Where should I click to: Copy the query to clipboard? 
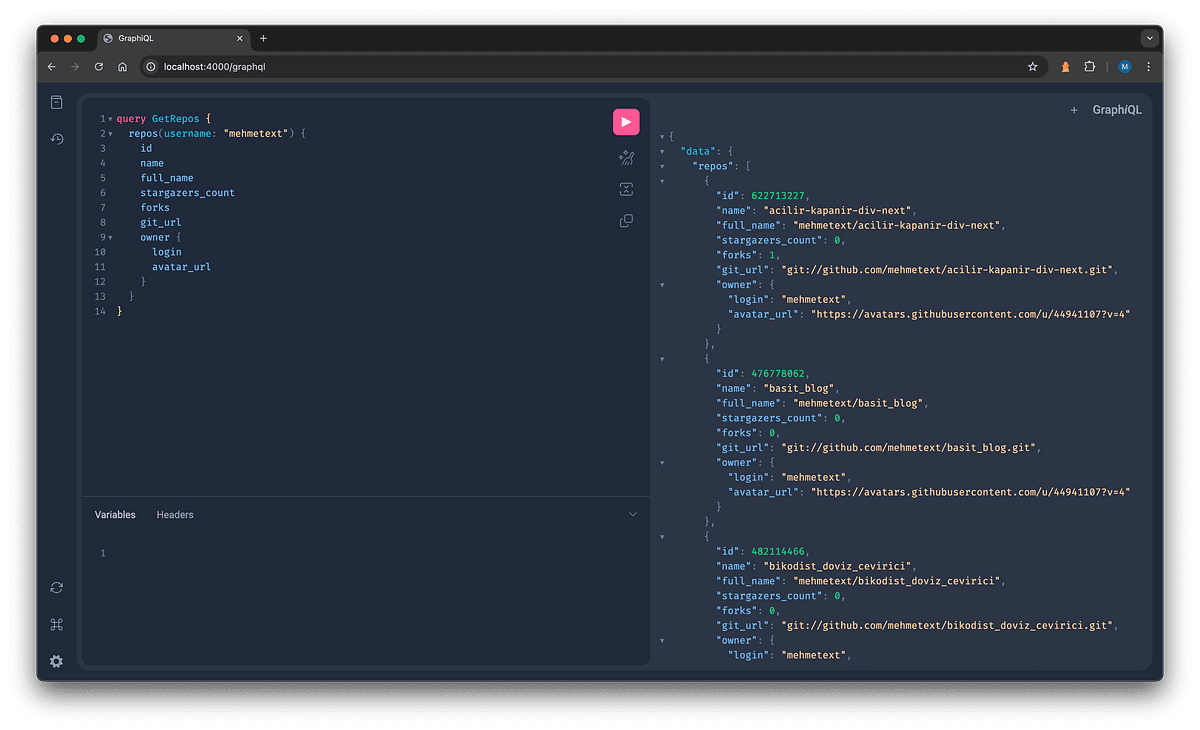pos(626,220)
